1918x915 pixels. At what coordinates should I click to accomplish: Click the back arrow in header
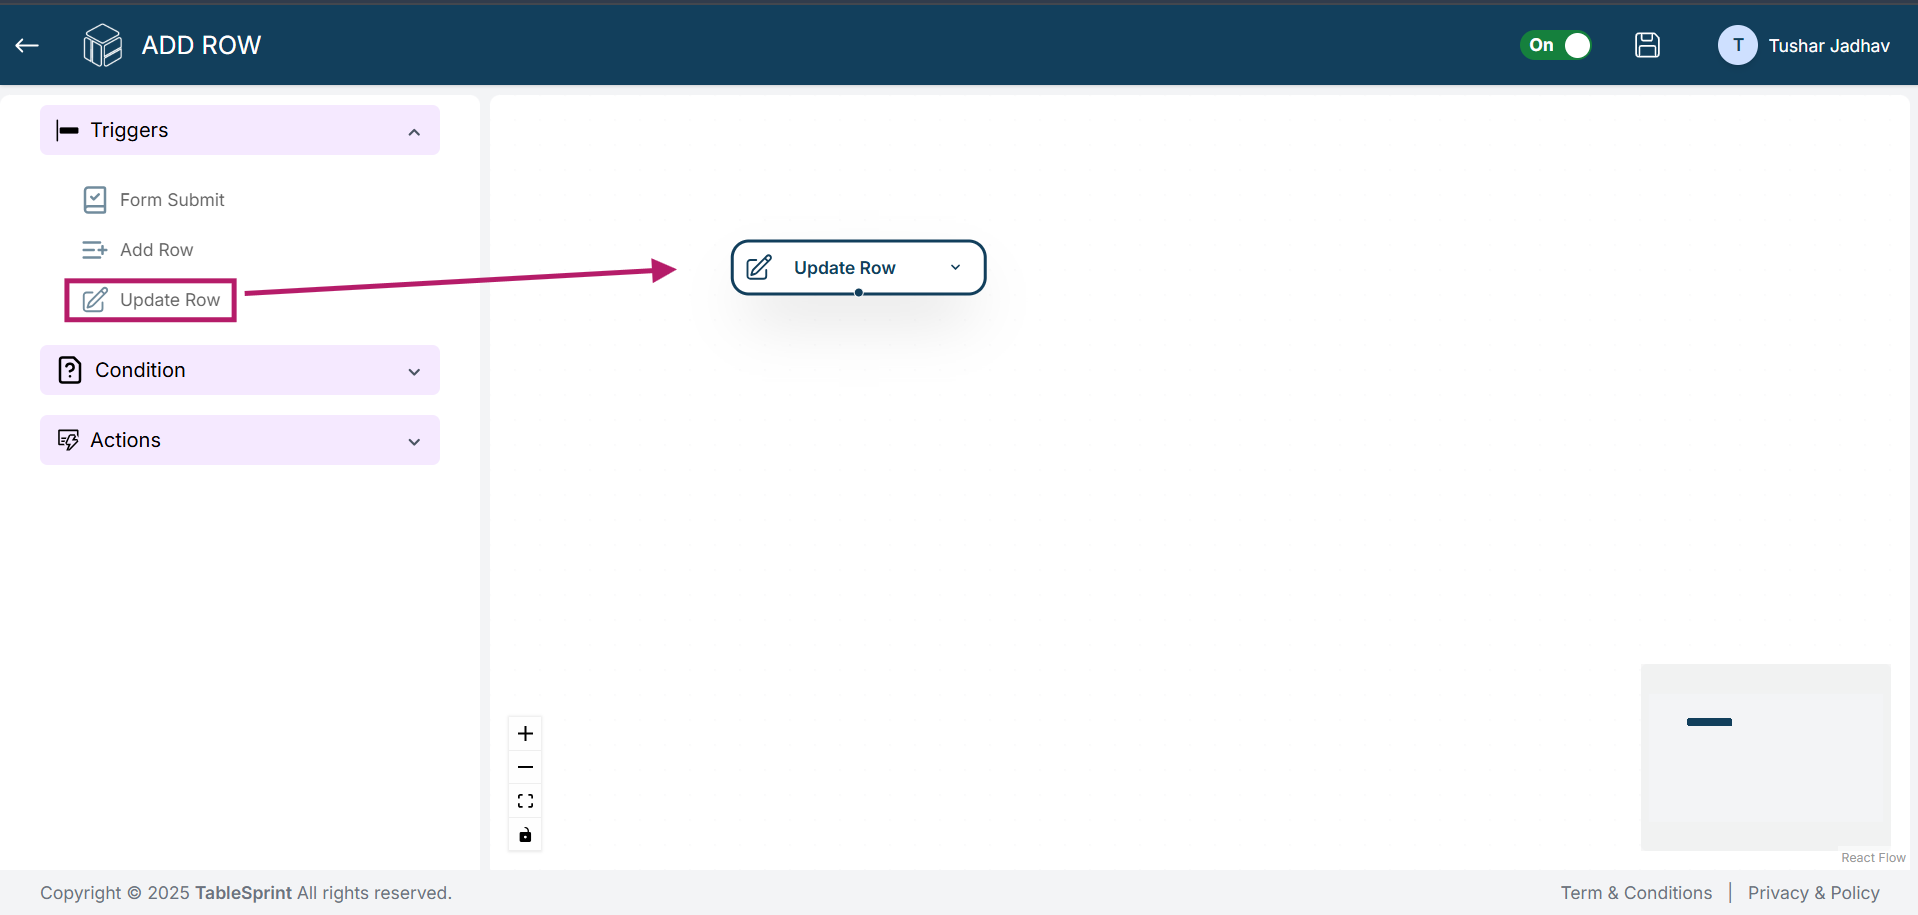[27, 45]
